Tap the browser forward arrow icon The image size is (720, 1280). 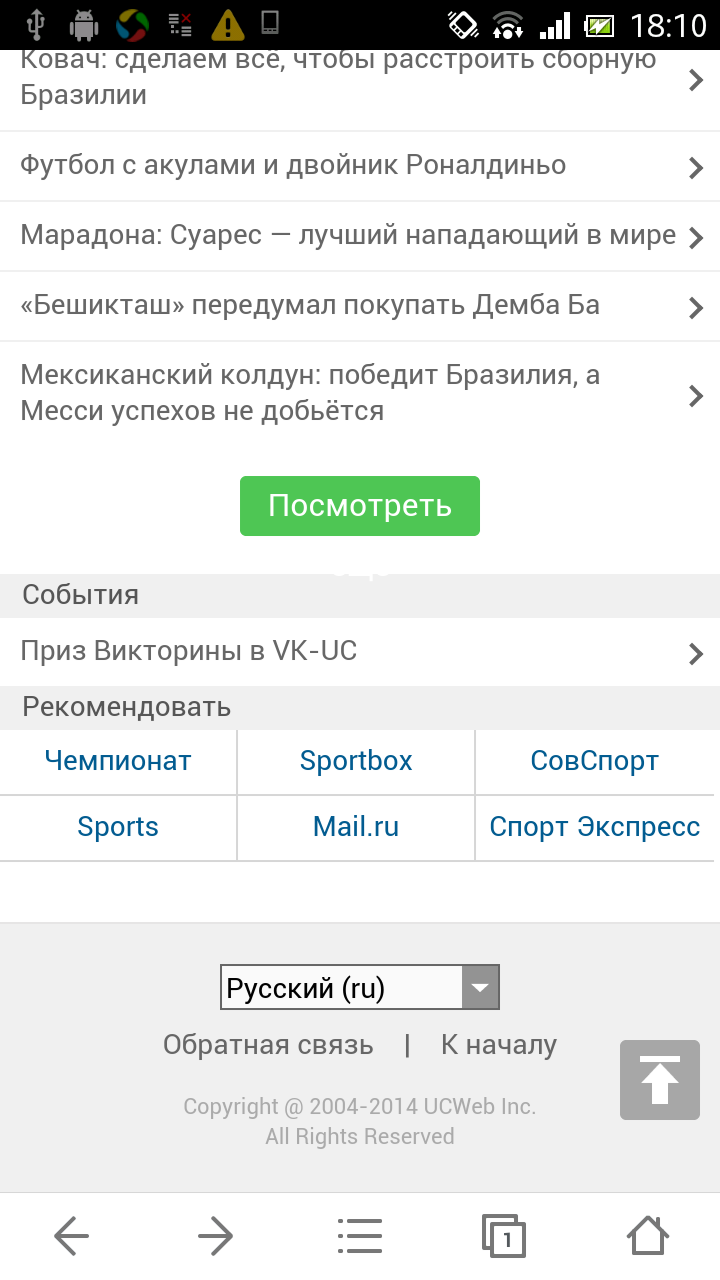tap(215, 1237)
